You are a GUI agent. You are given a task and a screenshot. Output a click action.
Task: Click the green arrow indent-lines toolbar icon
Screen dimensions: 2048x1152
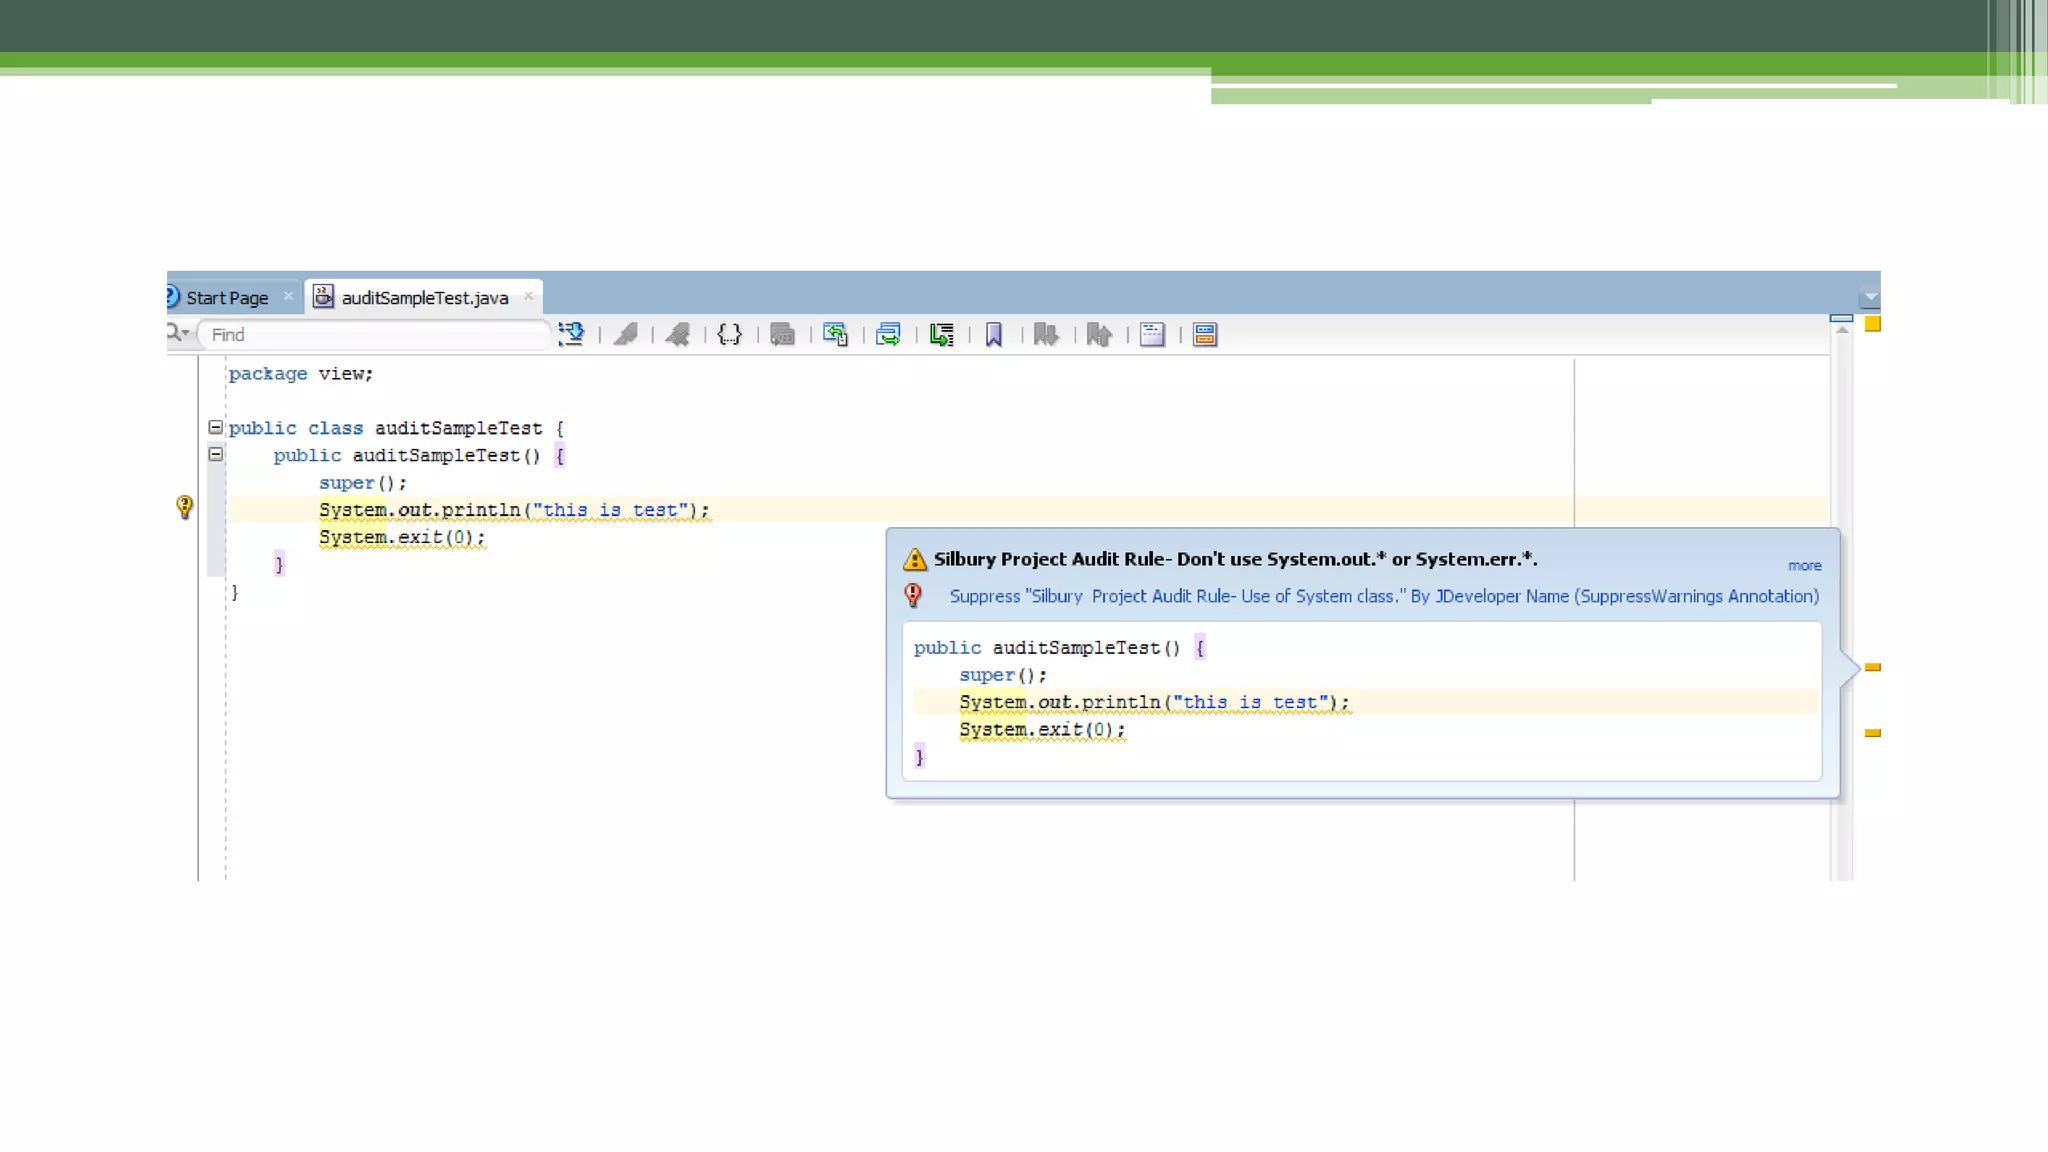(941, 334)
